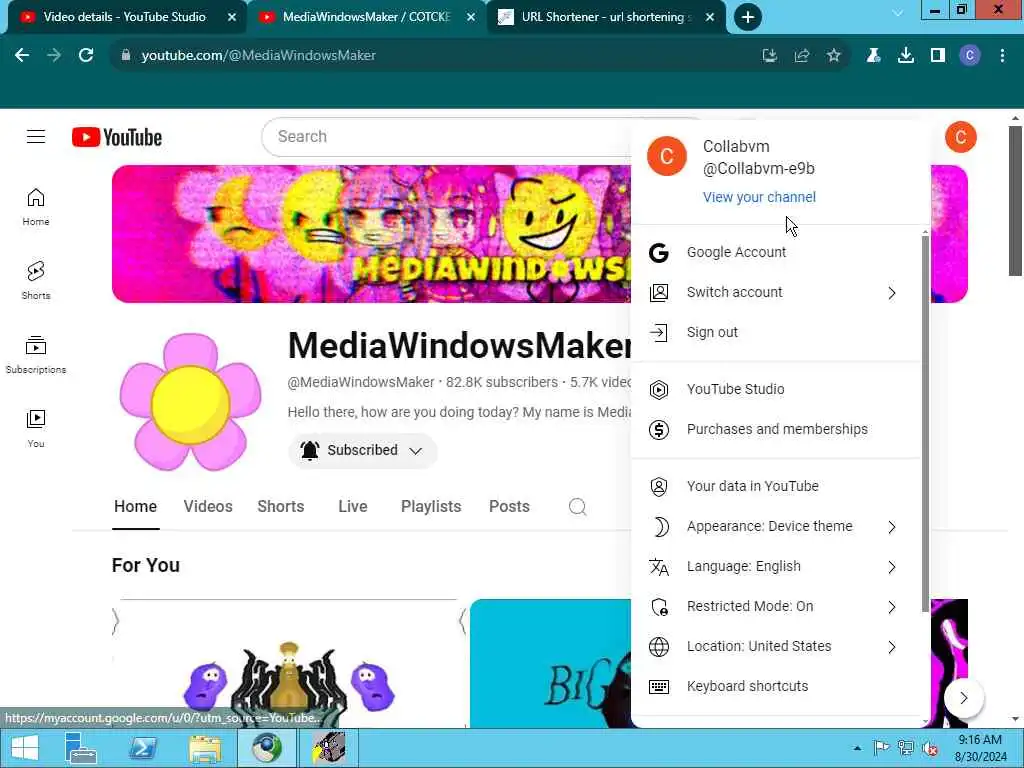The height and width of the screenshot is (768, 1024).
Task: Show hidden tray icons arrow
Action: pyautogui.click(x=857, y=748)
